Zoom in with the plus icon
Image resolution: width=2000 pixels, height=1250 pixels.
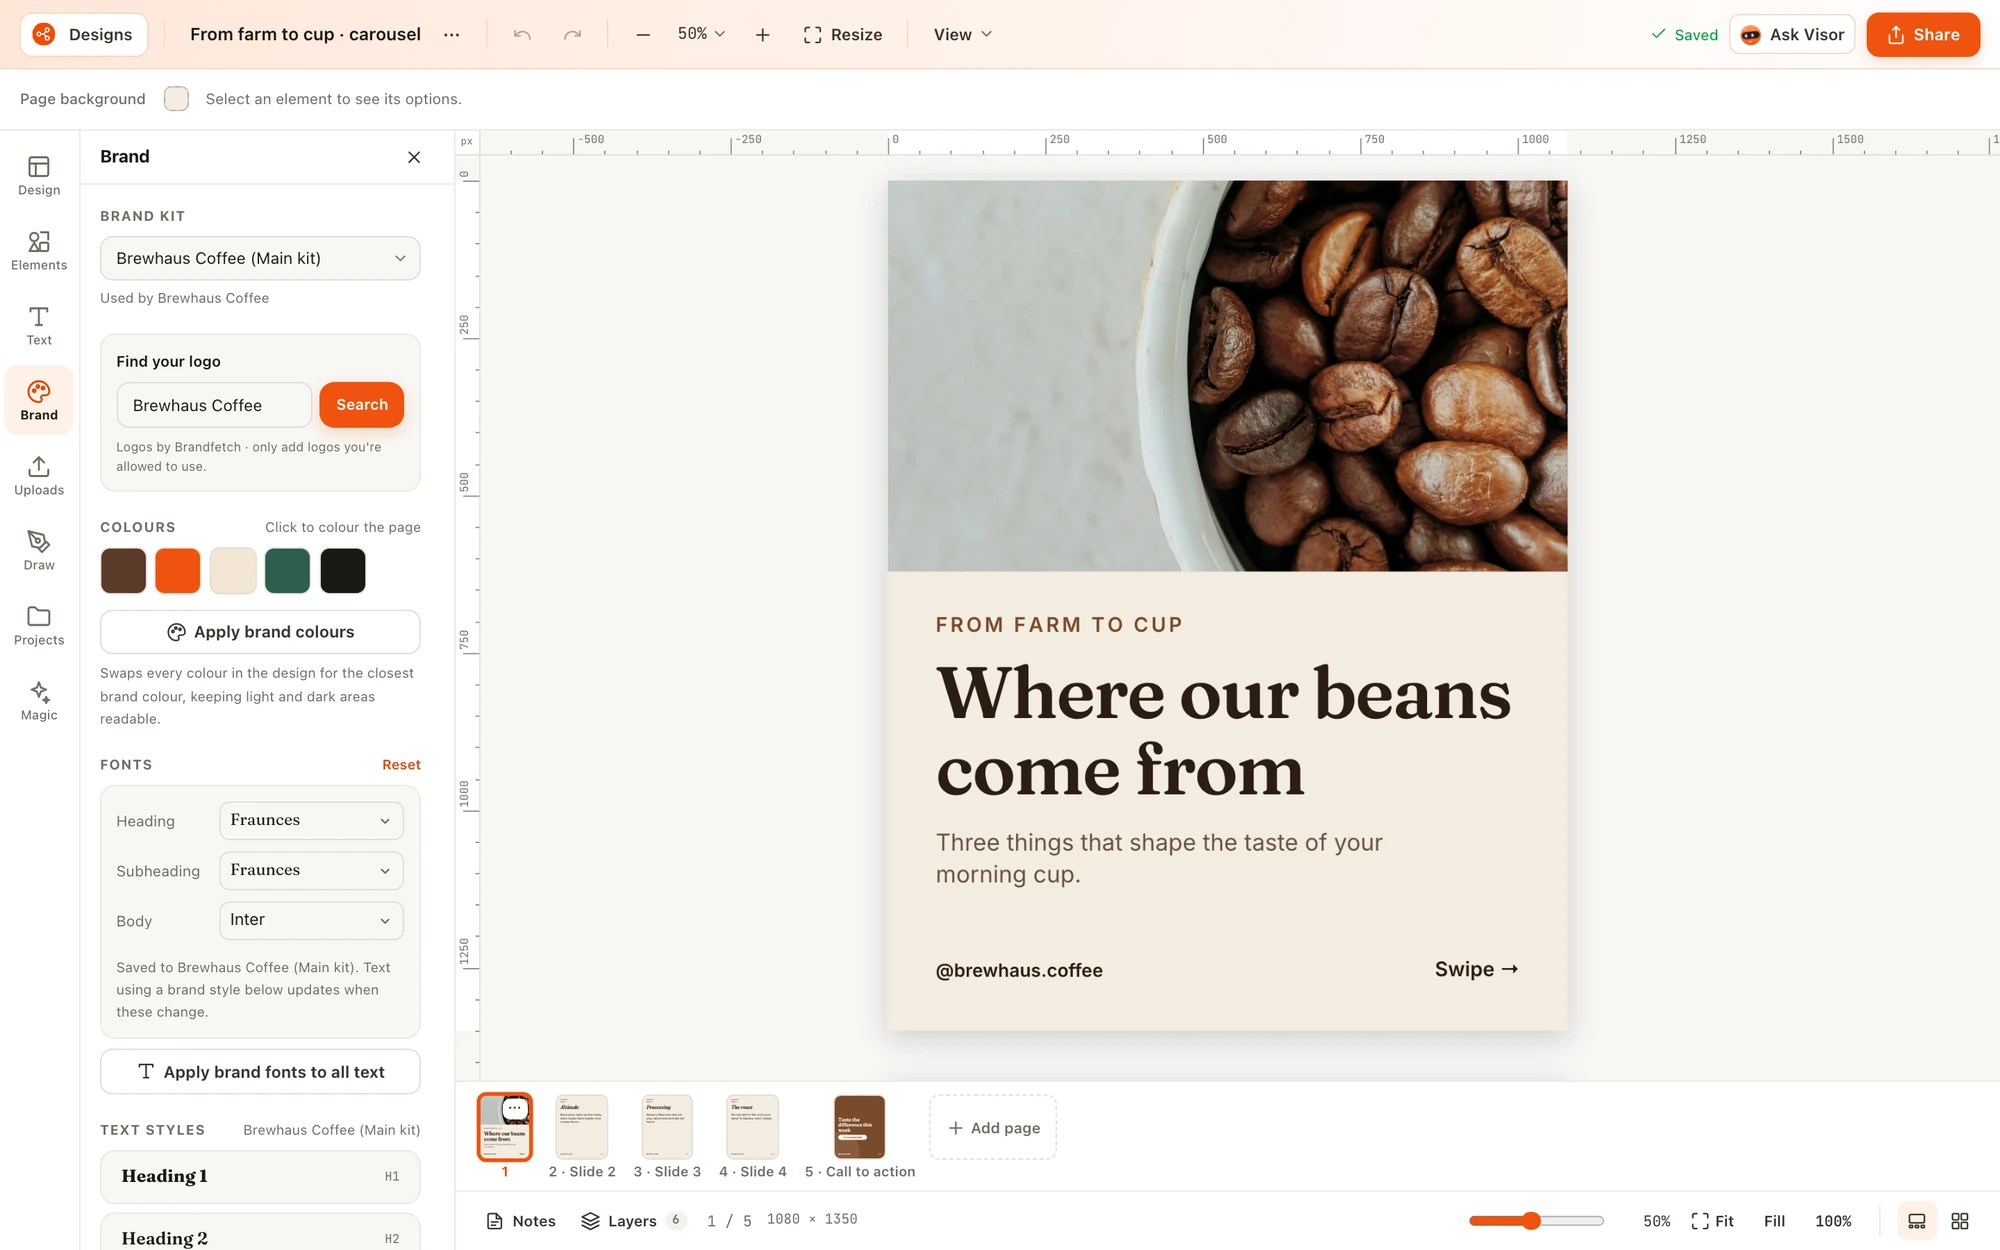click(763, 35)
